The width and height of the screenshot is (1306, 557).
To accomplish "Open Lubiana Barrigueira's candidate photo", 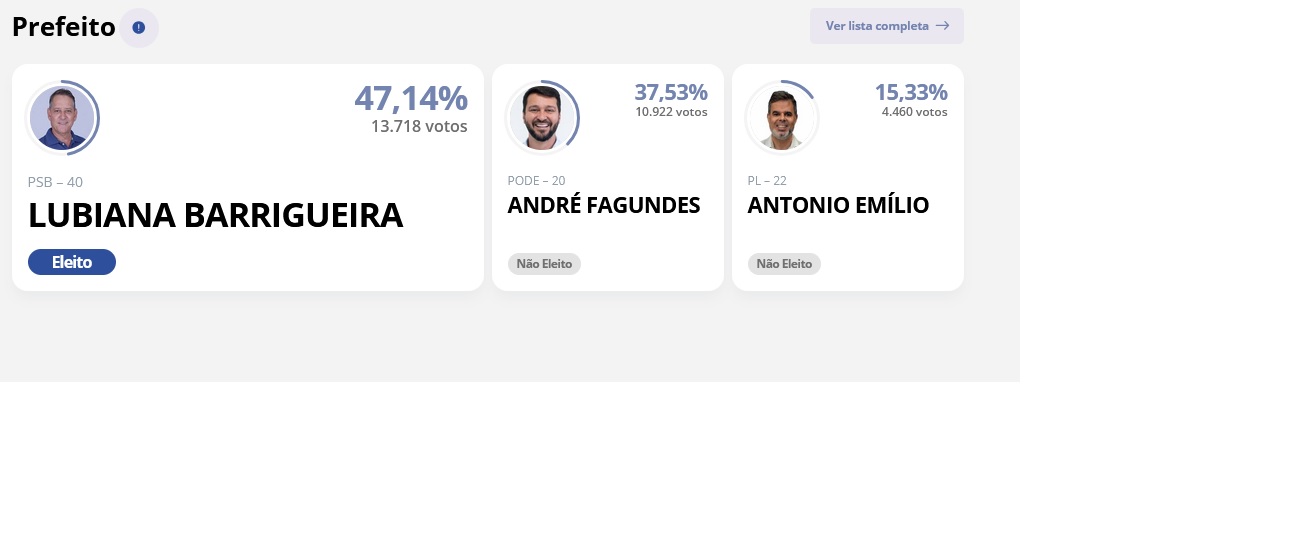I will click(x=62, y=118).
